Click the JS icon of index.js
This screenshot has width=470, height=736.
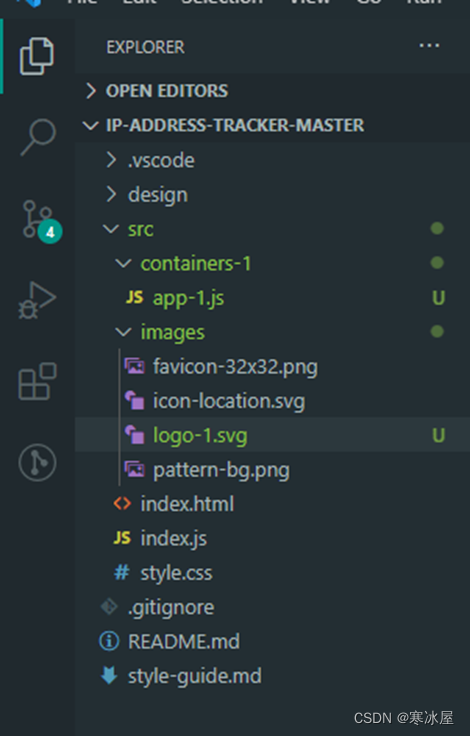coord(122,538)
